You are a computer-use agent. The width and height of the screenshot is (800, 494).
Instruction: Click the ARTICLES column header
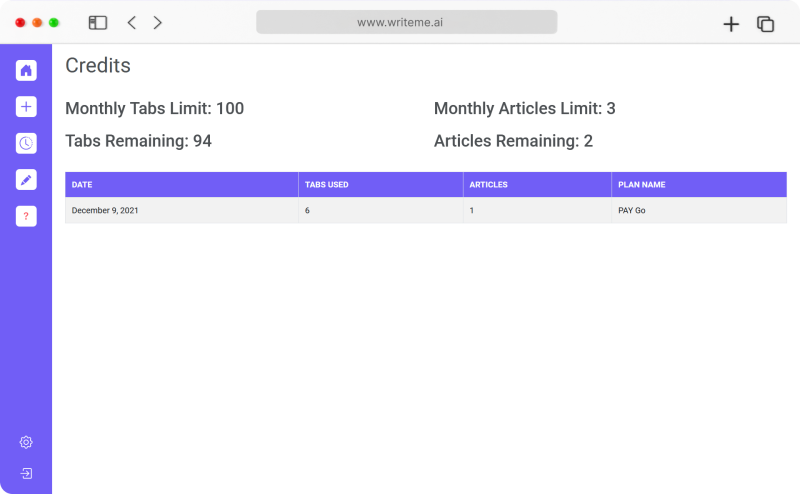click(537, 185)
